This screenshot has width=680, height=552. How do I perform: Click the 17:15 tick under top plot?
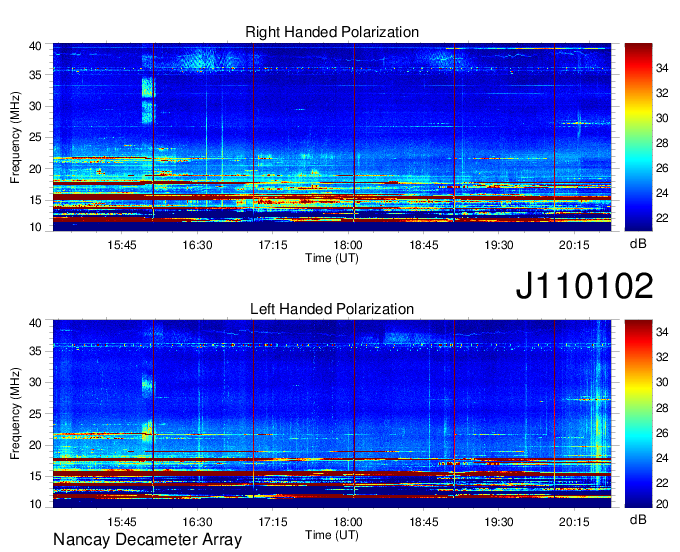point(273,245)
